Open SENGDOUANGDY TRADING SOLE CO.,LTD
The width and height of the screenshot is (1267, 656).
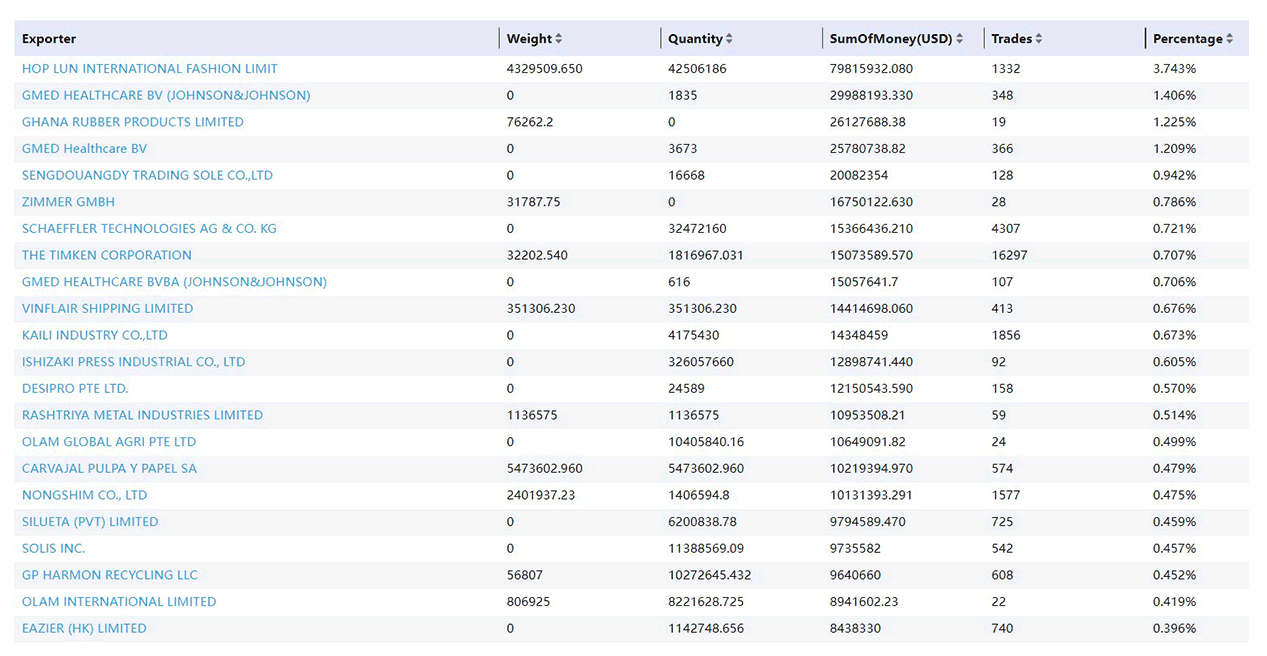click(x=147, y=175)
